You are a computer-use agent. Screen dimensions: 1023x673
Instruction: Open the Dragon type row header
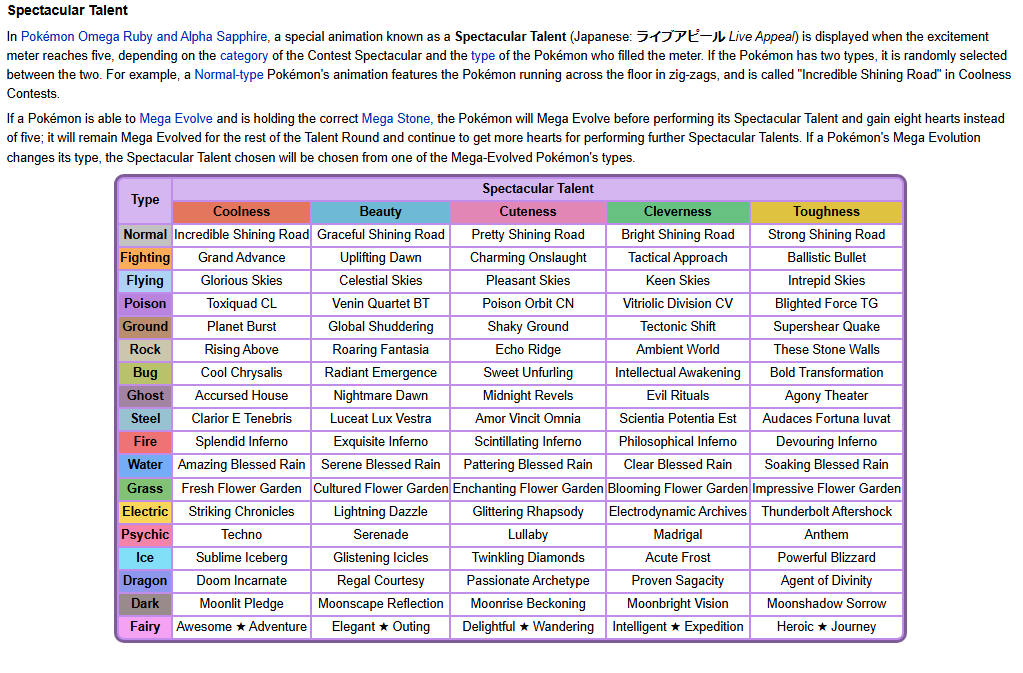[x=145, y=580]
